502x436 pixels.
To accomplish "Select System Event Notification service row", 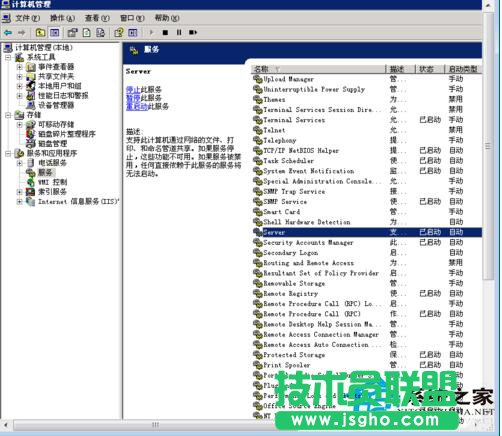I will [x=367, y=171].
